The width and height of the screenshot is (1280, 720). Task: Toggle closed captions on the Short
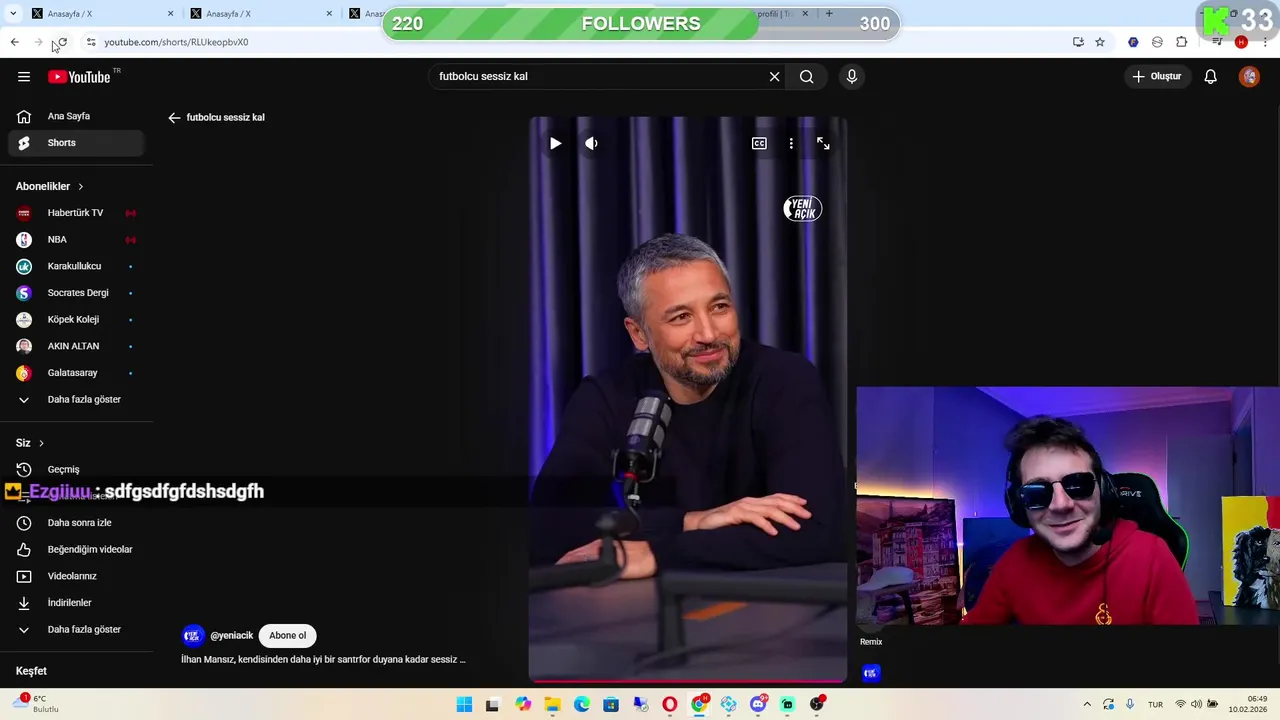759,143
